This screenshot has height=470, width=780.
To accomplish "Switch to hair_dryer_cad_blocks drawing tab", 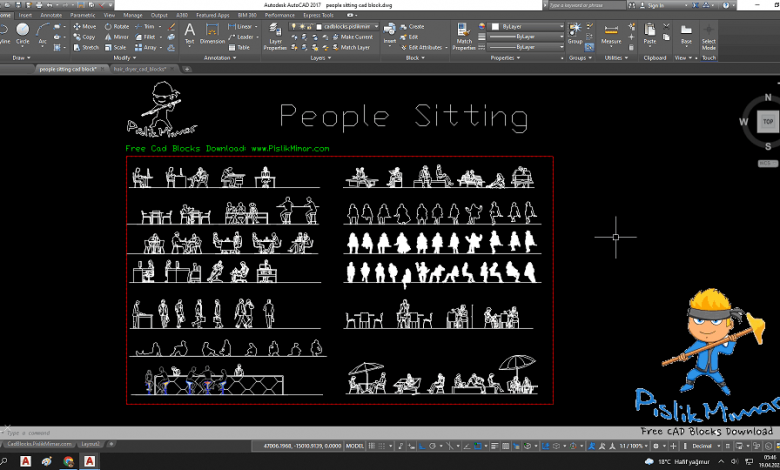I will point(140,69).
